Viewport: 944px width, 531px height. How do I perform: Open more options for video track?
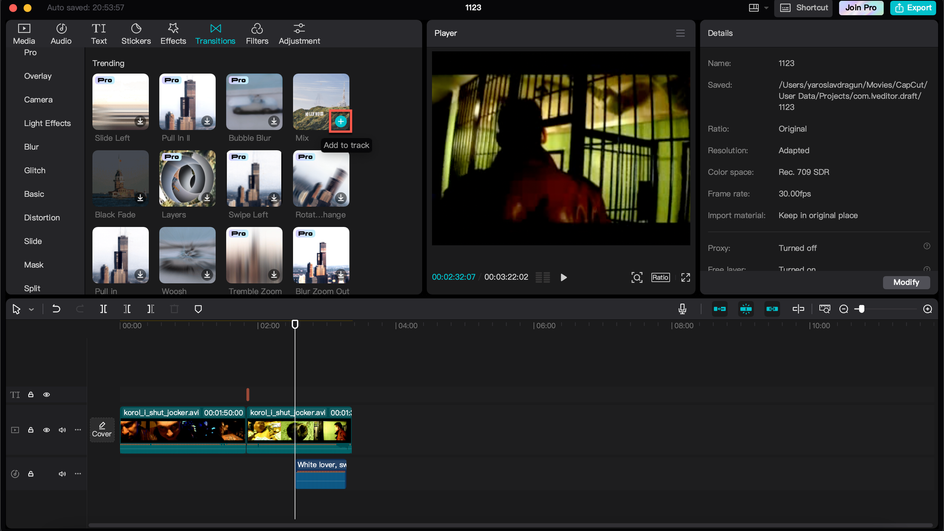[x=78, y=430]
